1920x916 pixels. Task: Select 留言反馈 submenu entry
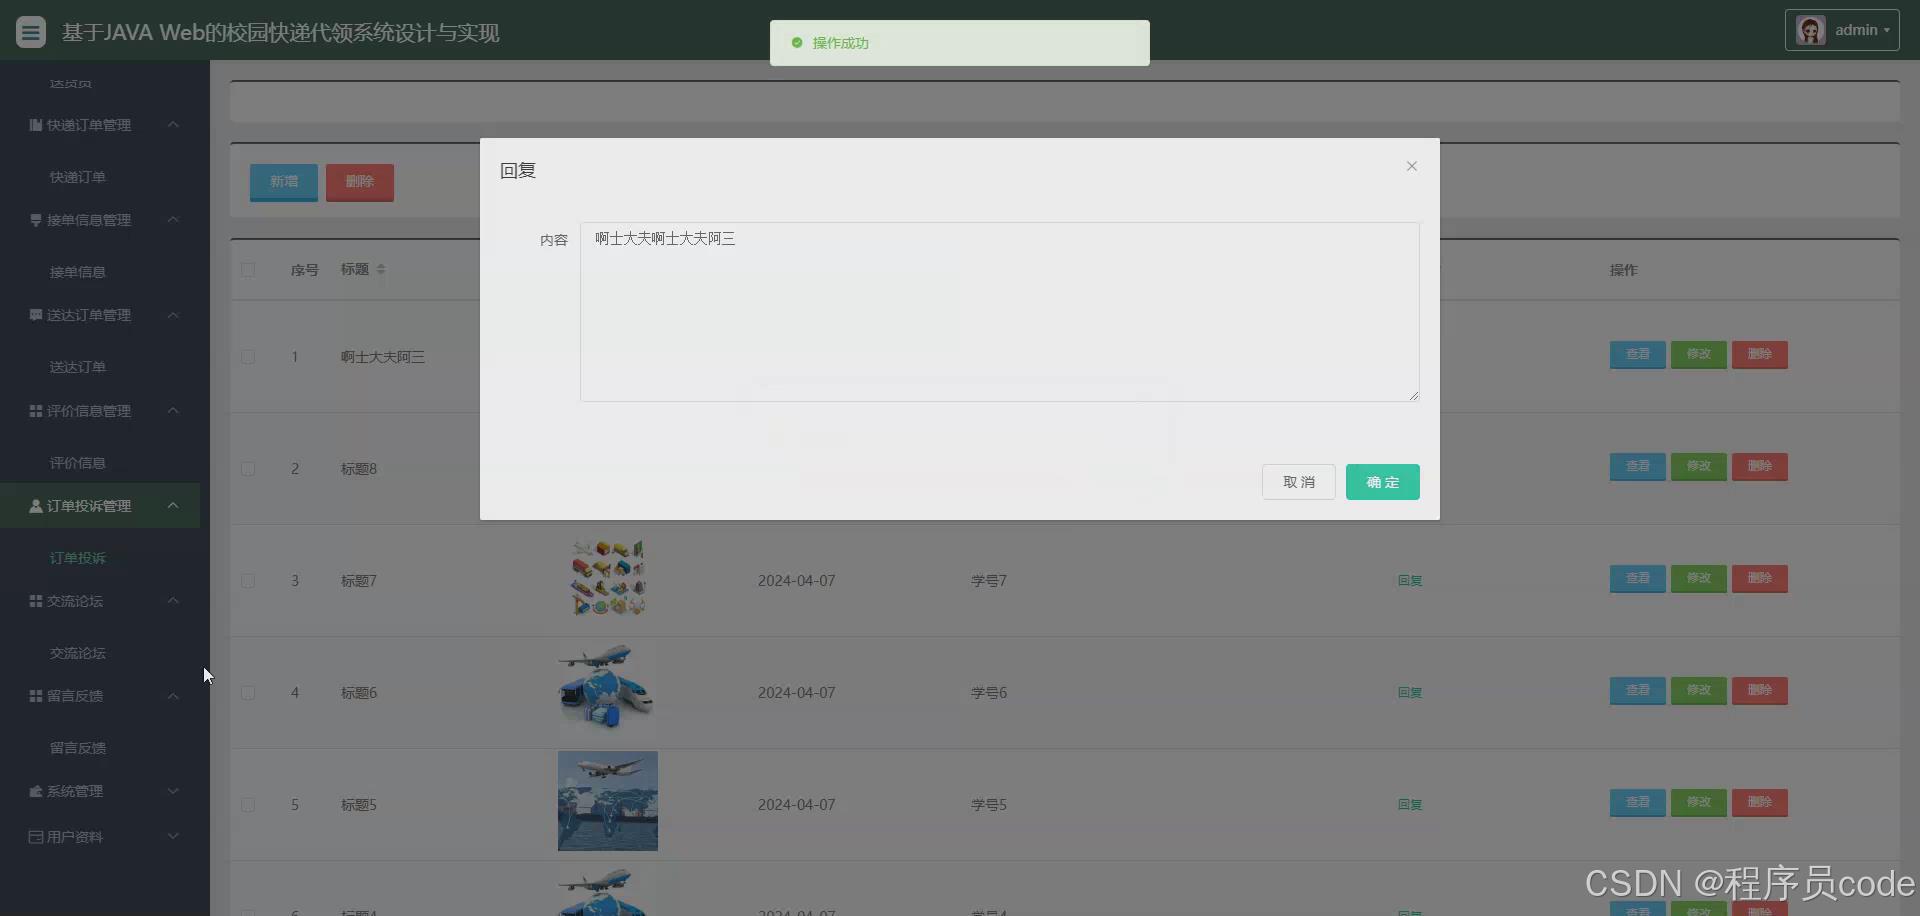pos(78,747)
